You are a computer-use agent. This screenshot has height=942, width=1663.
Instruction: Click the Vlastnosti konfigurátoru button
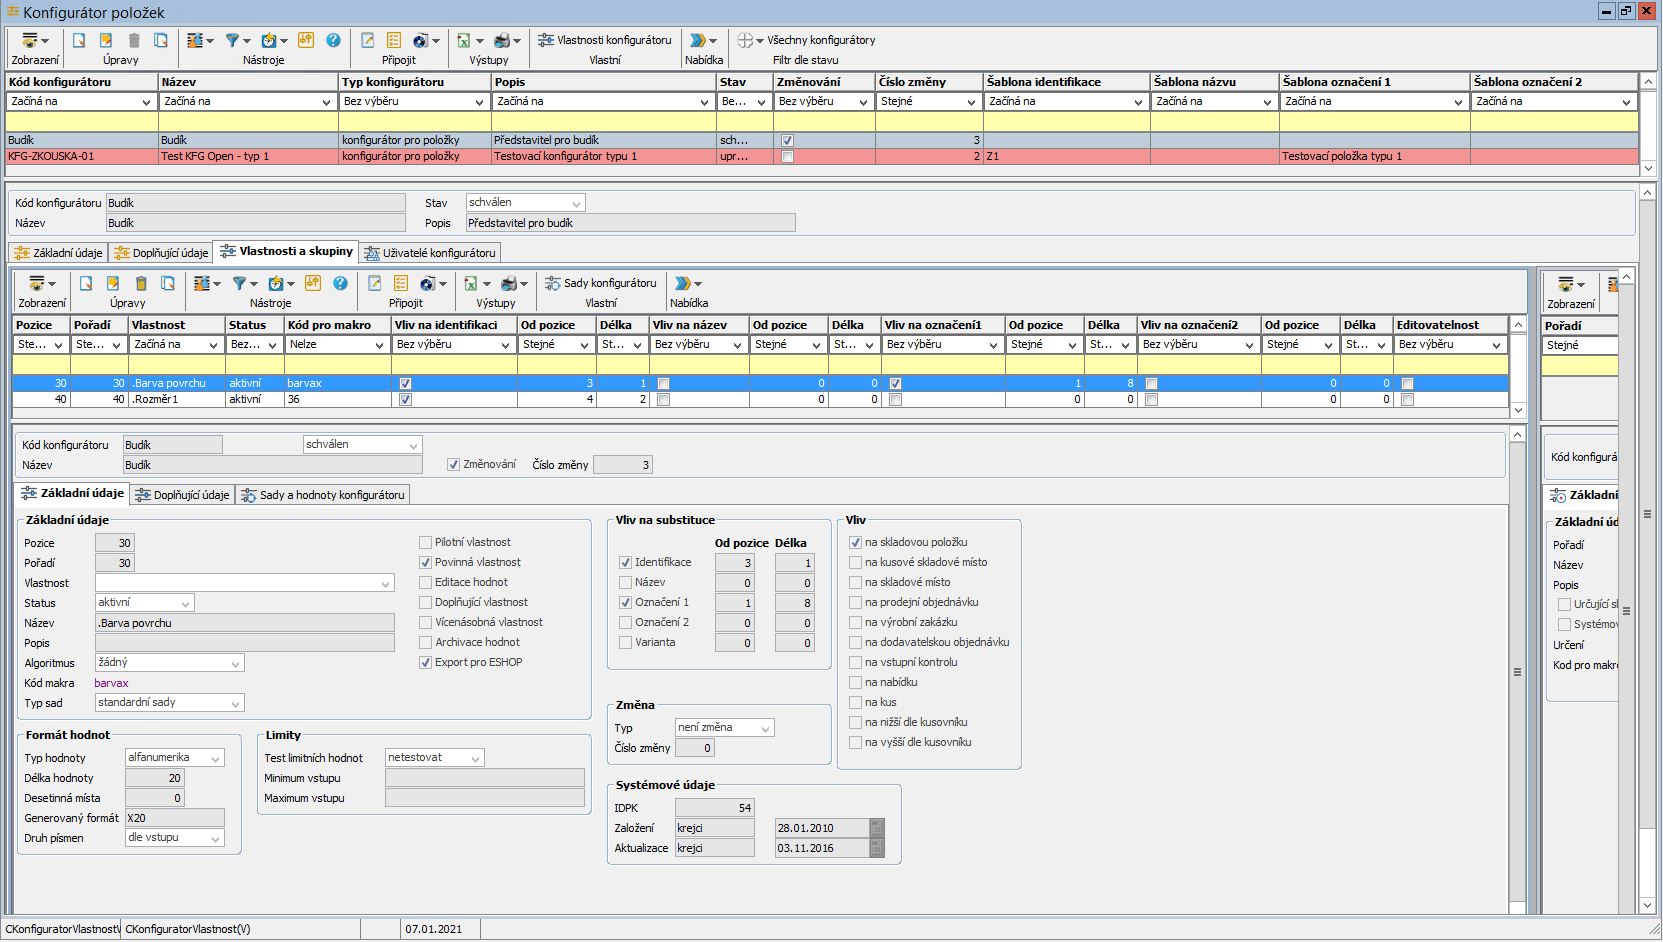[604, 40]
